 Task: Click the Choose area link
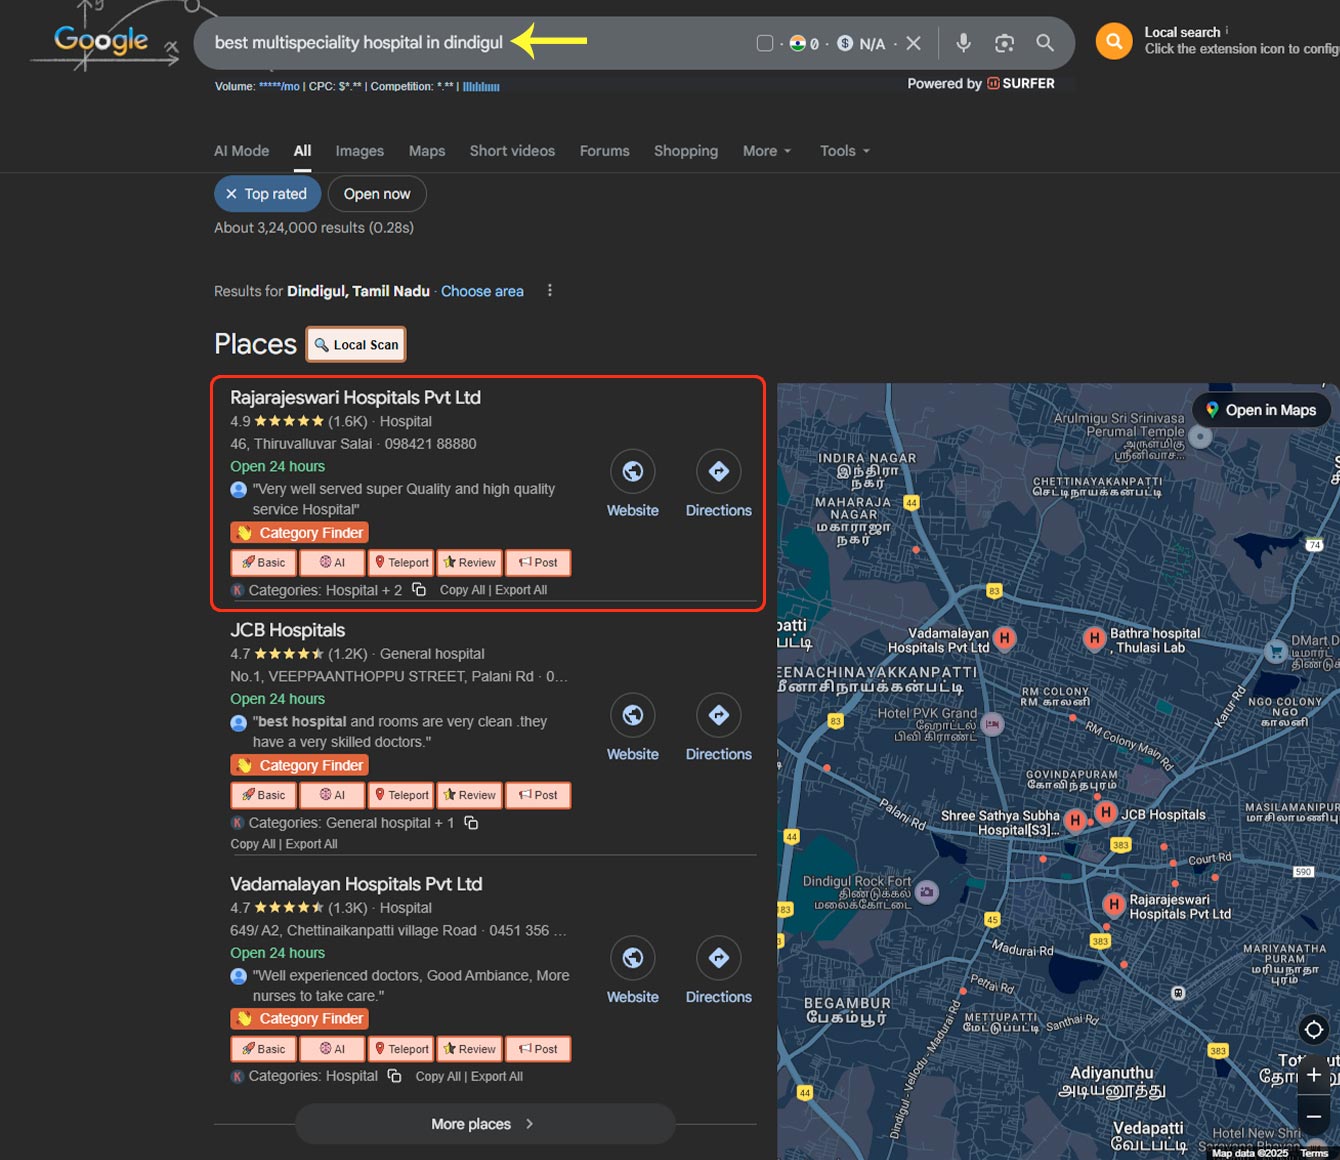coord(482,291)
